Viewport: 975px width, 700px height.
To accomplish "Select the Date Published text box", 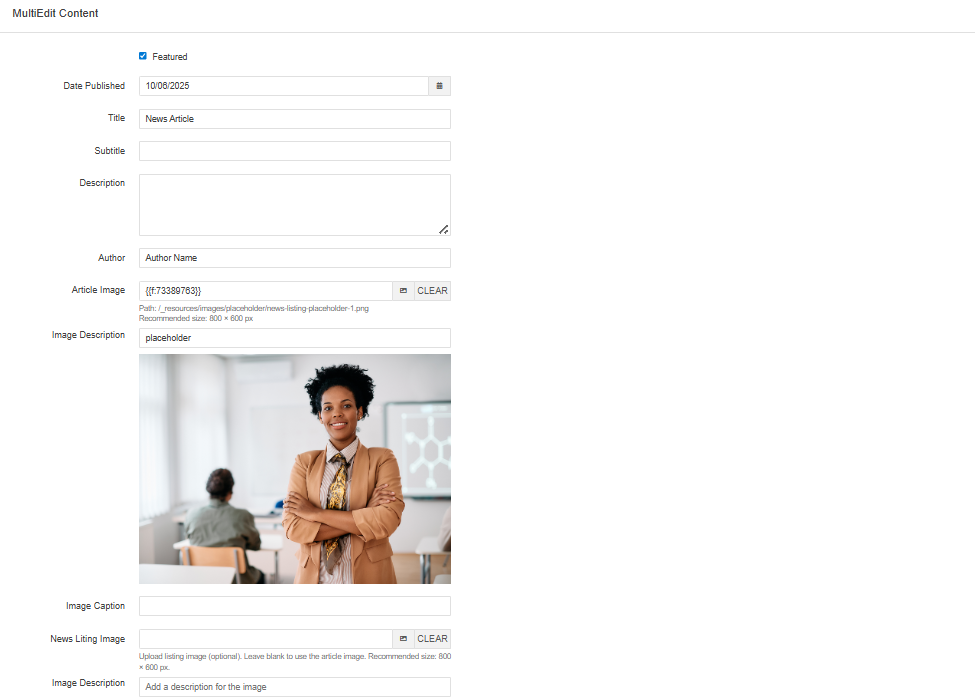I will point(283,86).
